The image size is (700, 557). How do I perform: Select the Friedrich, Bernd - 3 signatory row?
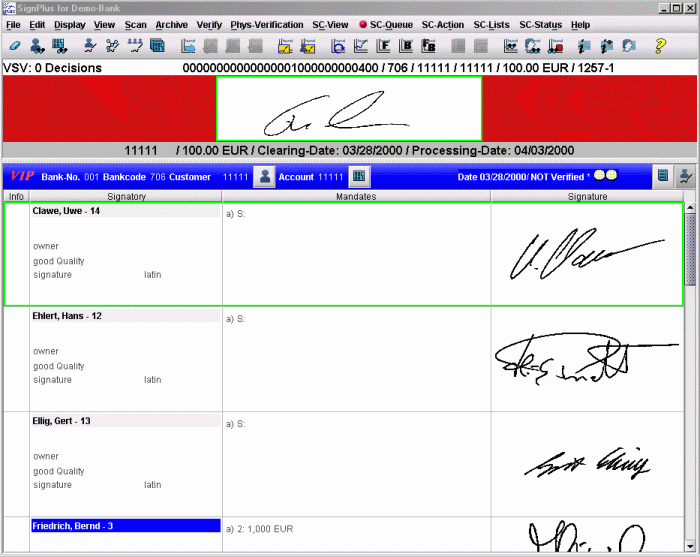pyautogui.click(x=125, y=525)
